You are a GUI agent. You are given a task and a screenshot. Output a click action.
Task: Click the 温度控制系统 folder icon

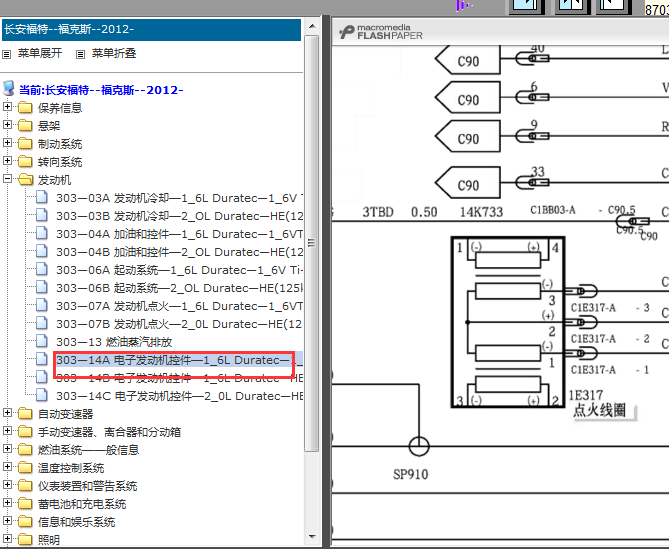(25, 468)
